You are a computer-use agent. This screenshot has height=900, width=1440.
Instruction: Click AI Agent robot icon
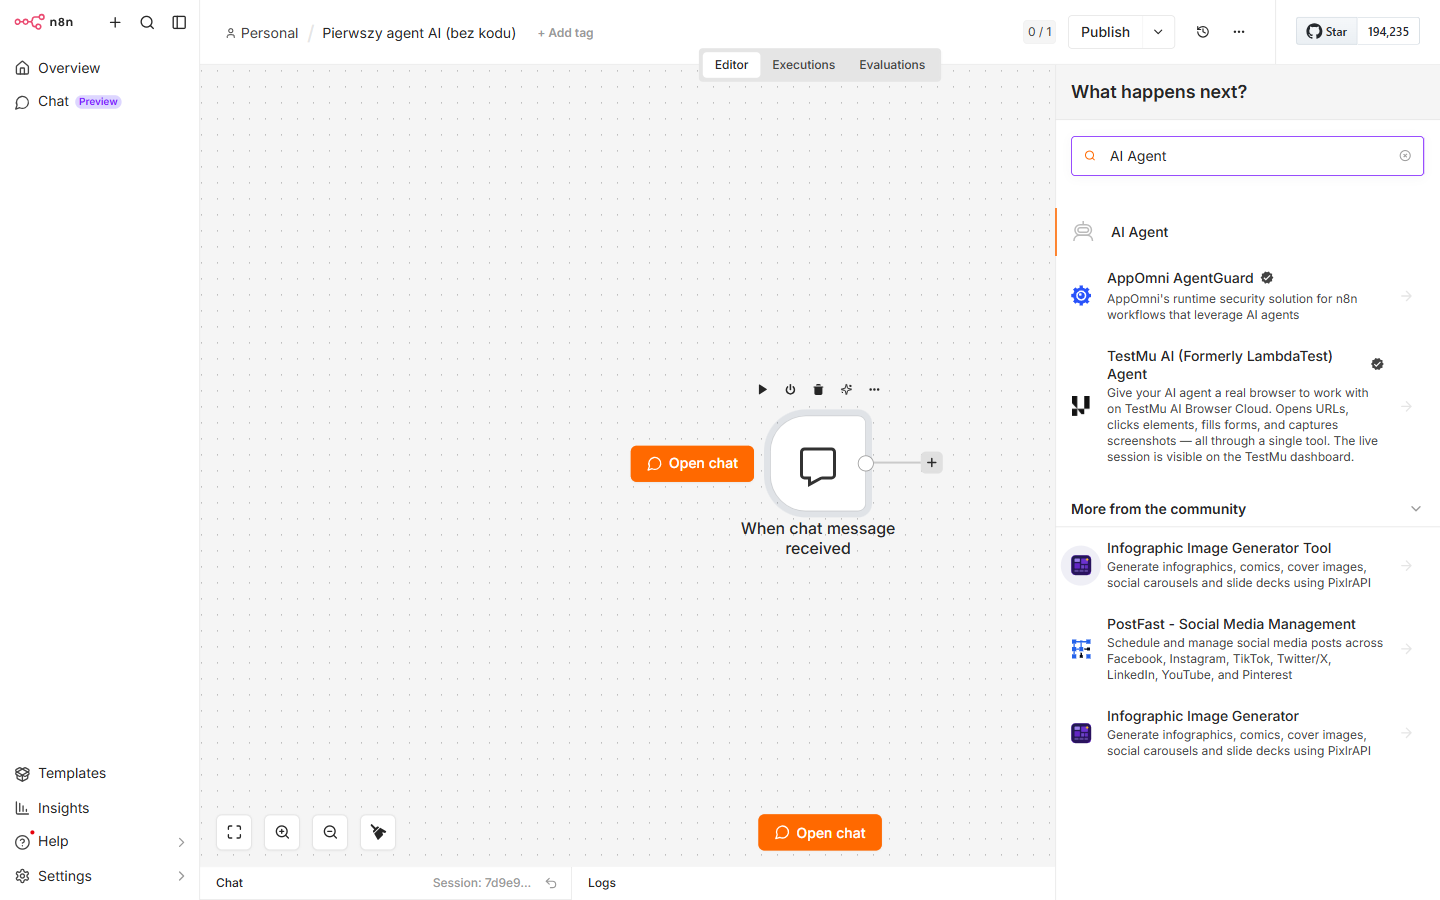[1083, 232]
